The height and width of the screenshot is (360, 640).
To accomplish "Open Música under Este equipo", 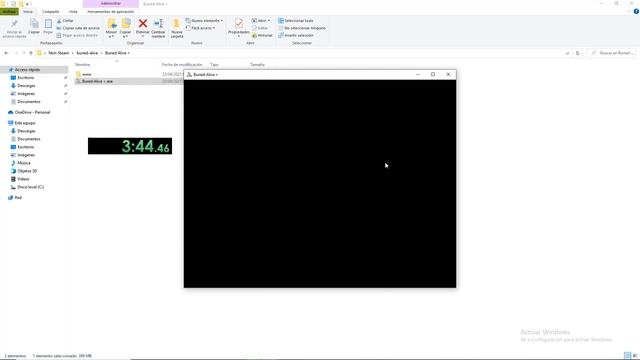I will pos(23,163).
